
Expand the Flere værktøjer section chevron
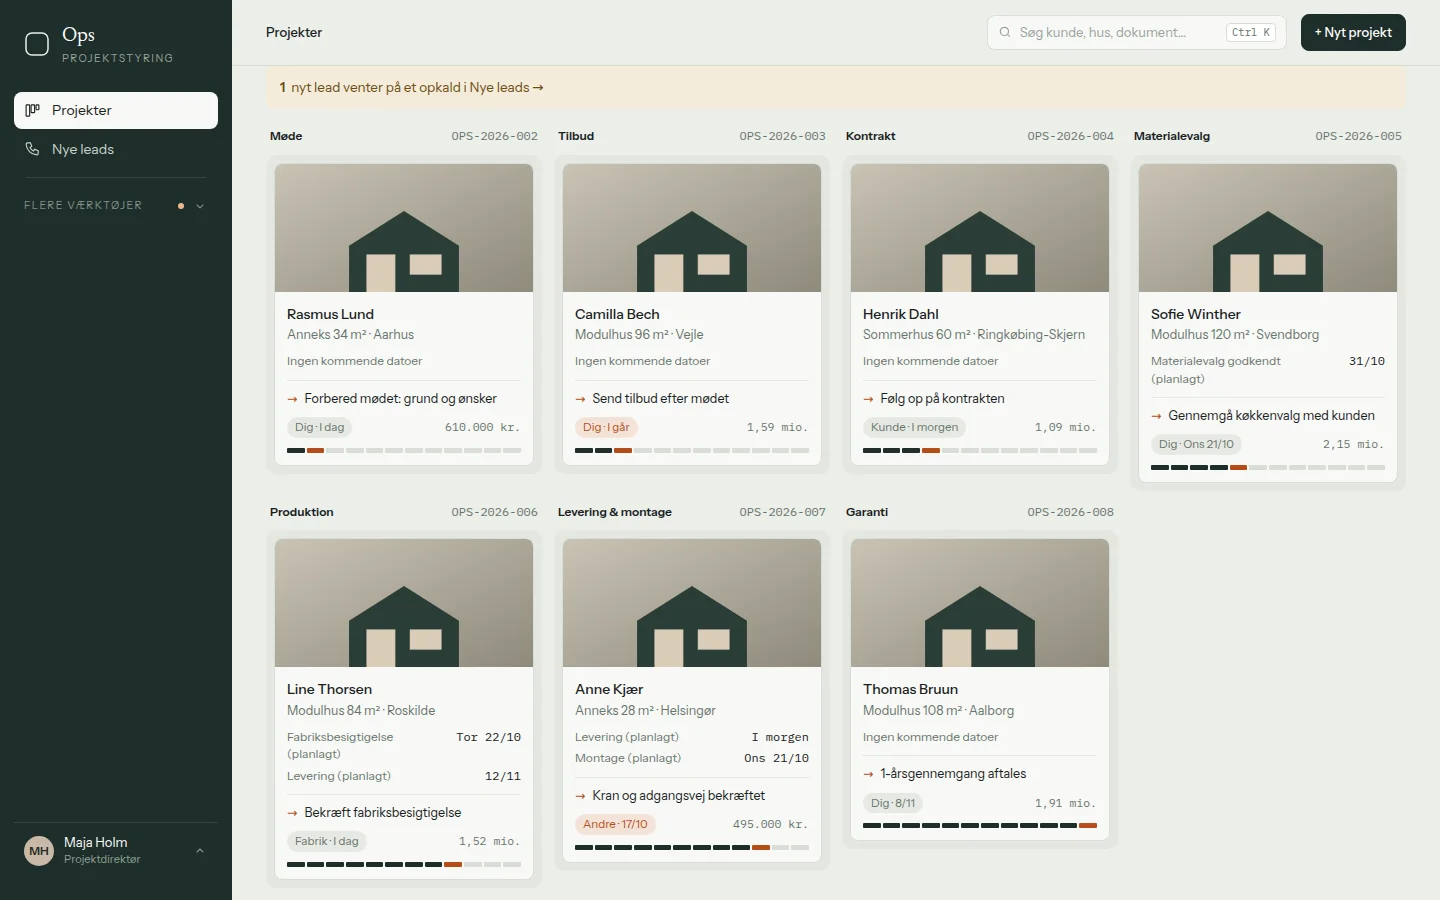[200, 206]
